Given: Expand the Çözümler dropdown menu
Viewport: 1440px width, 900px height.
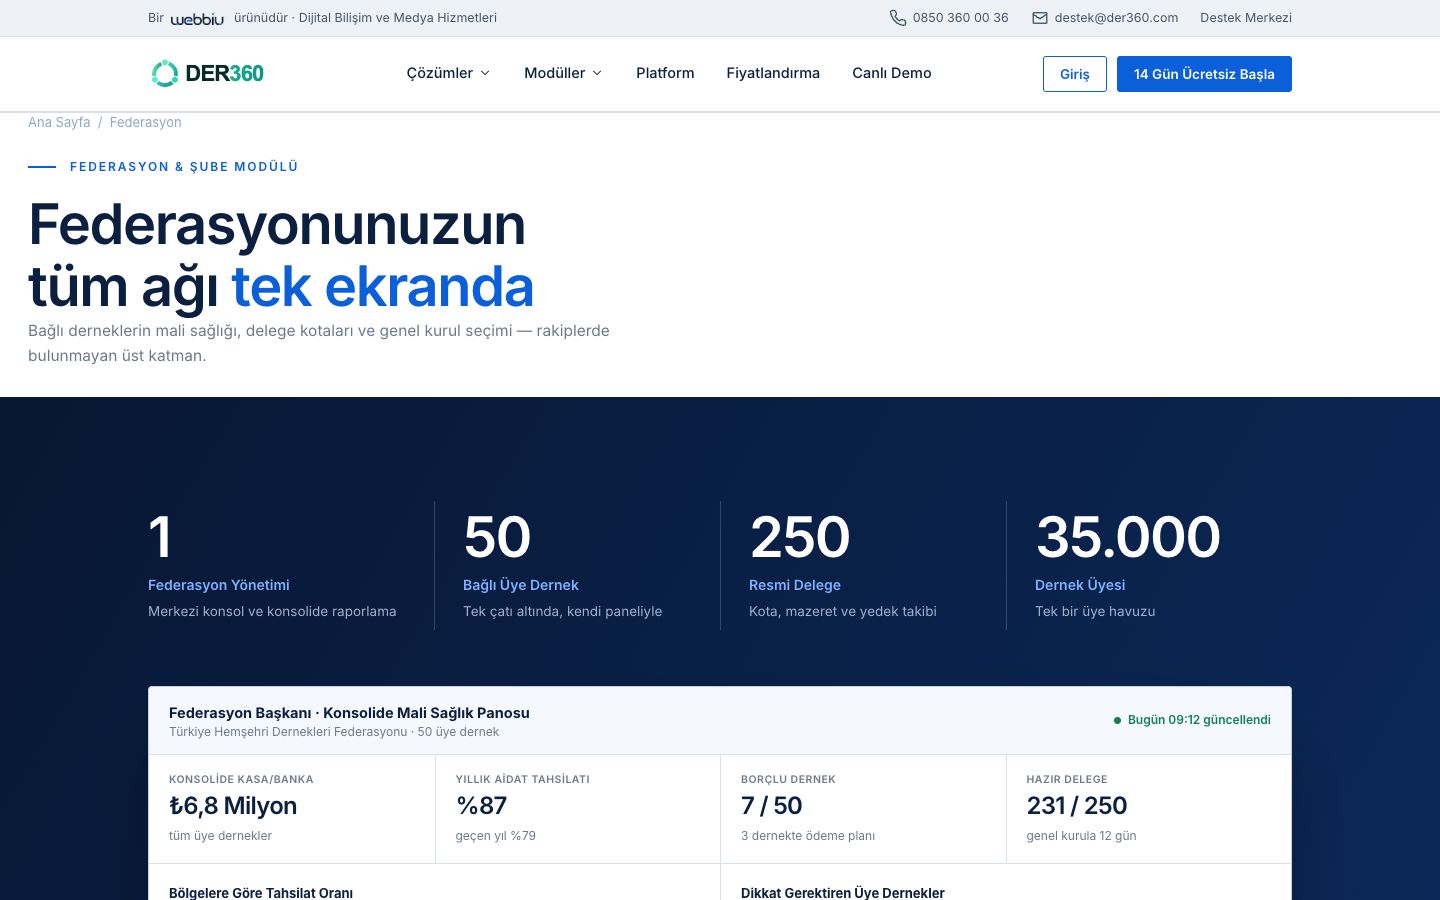Looking at the screenshot, I should 448,73.
